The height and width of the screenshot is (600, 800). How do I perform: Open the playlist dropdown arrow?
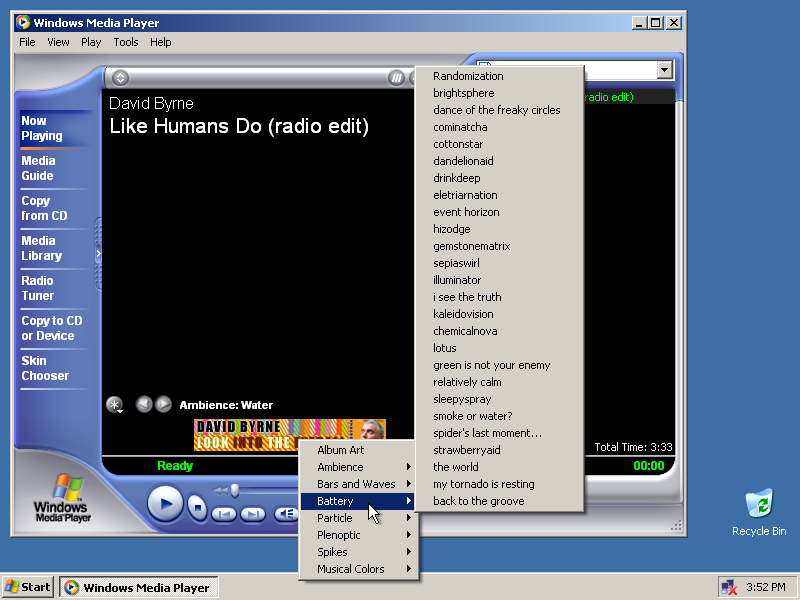click(x=664, y=70)
